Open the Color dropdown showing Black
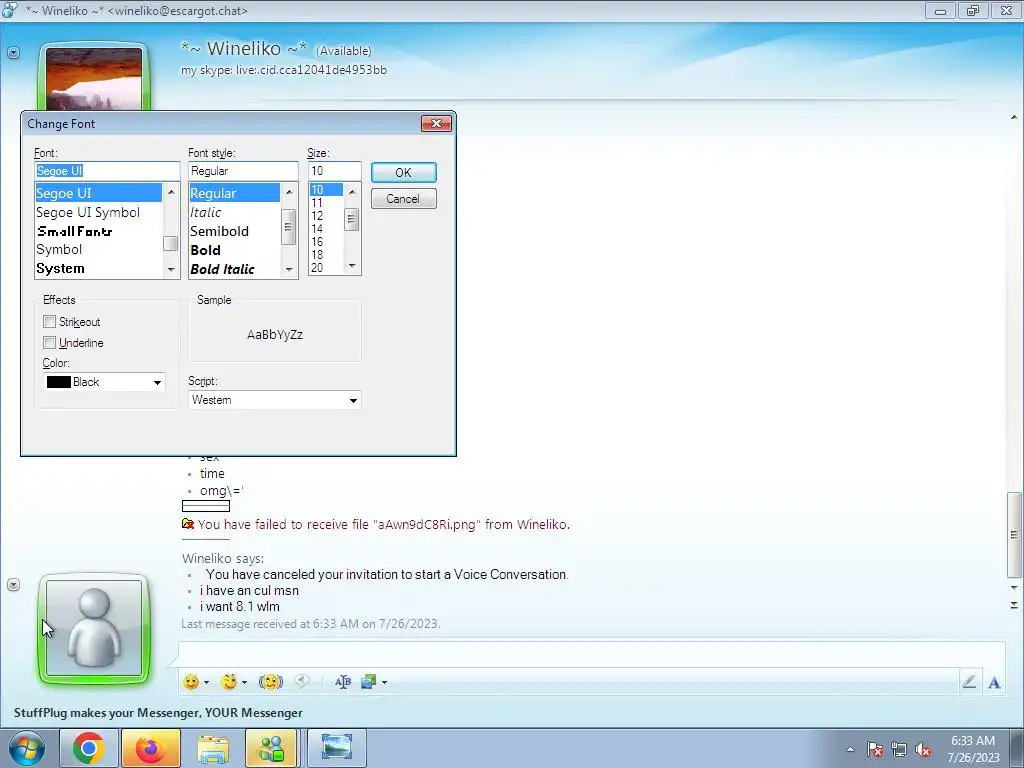 104,382
